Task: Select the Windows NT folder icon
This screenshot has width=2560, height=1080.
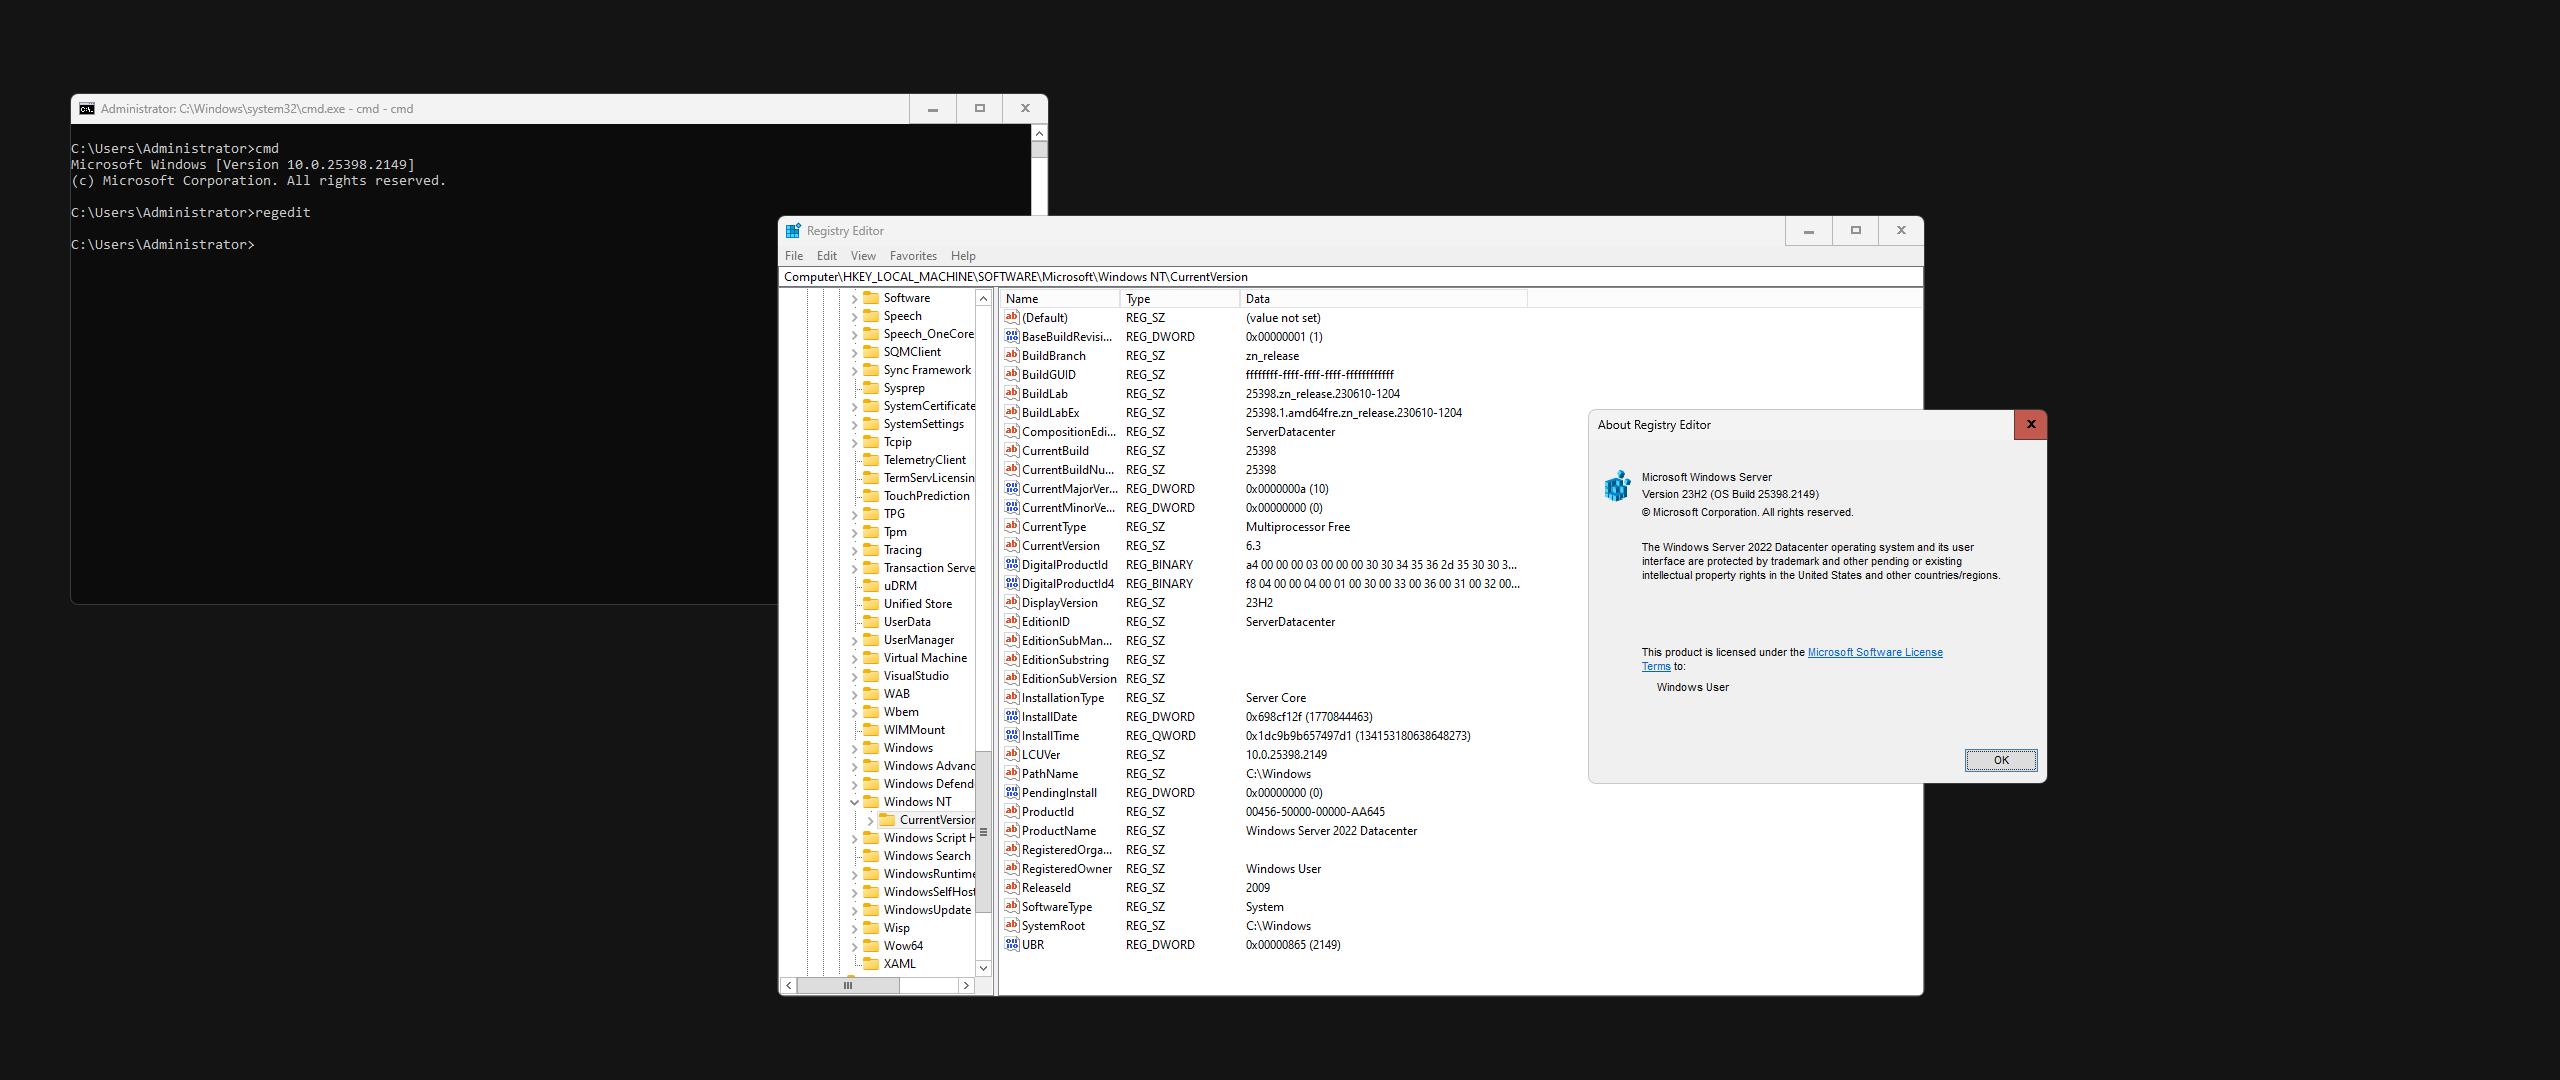Action: [871, 801]
